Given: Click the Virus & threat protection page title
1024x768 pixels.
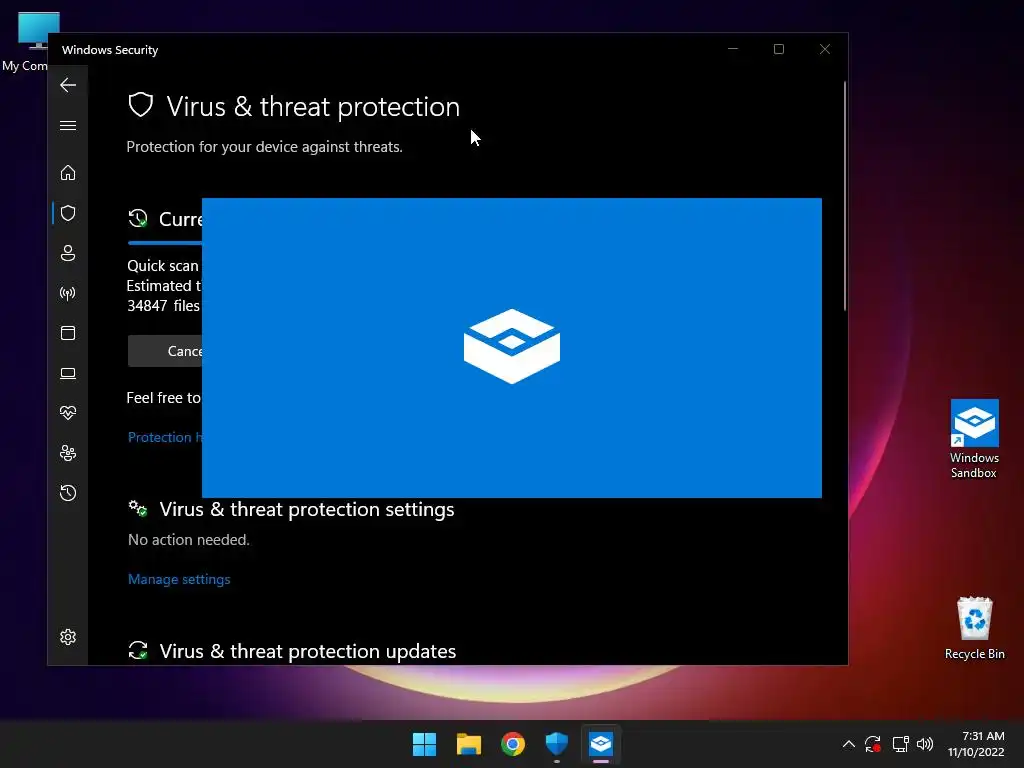Looking at the screenshot, I should 313,106.
